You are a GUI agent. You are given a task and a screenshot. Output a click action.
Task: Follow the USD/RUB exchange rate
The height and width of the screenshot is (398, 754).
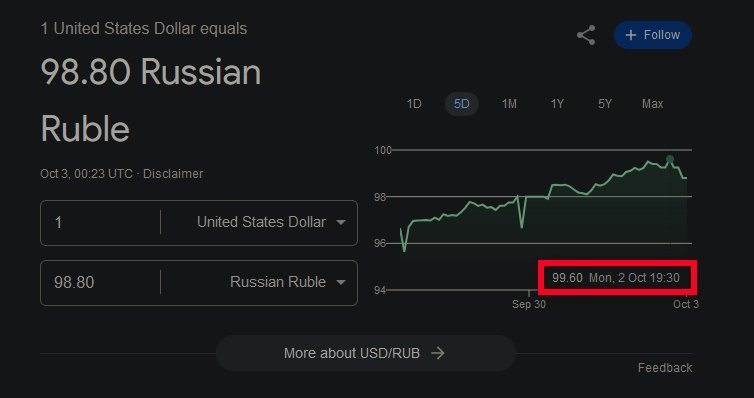653,35
